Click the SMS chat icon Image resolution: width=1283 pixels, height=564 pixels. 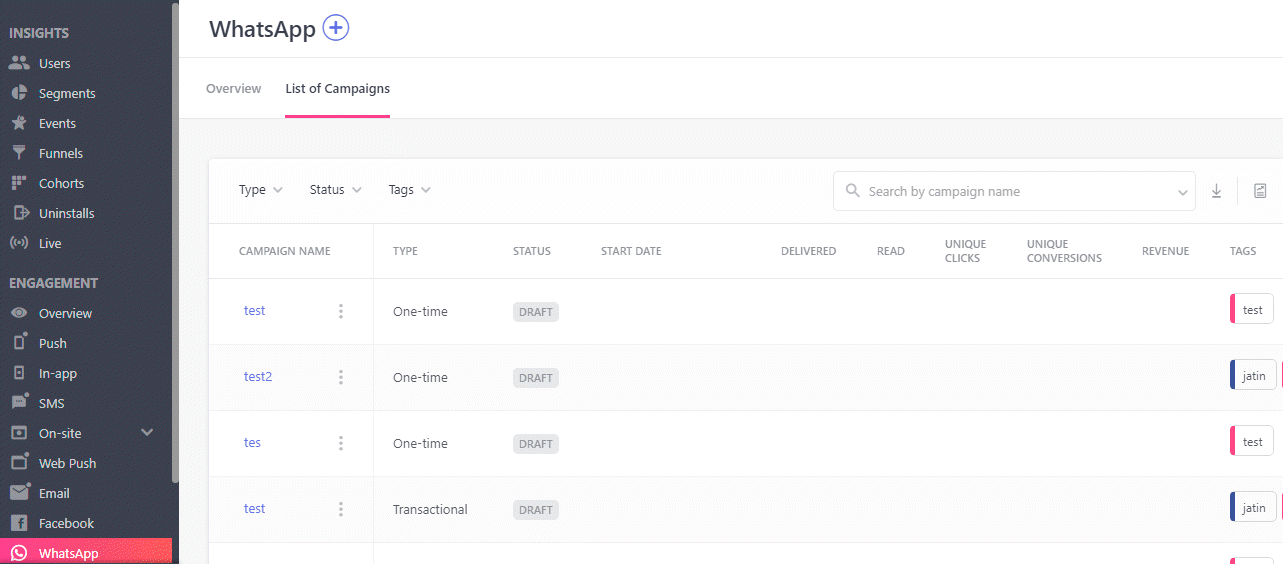(x=19, y=402)
